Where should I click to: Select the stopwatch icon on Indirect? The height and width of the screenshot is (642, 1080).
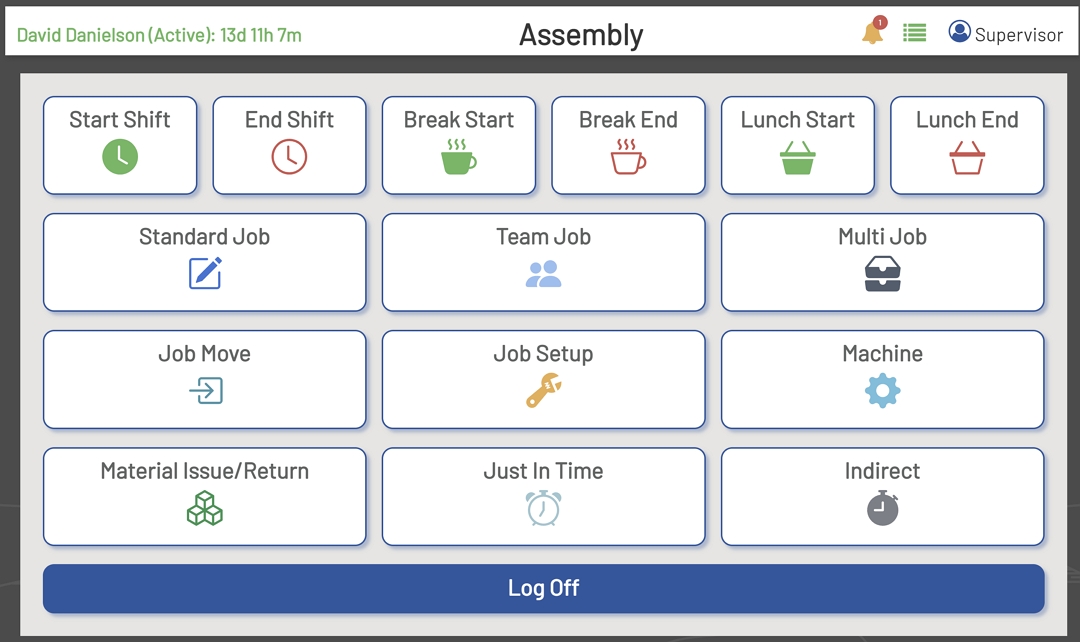click(x=882, y=509)
